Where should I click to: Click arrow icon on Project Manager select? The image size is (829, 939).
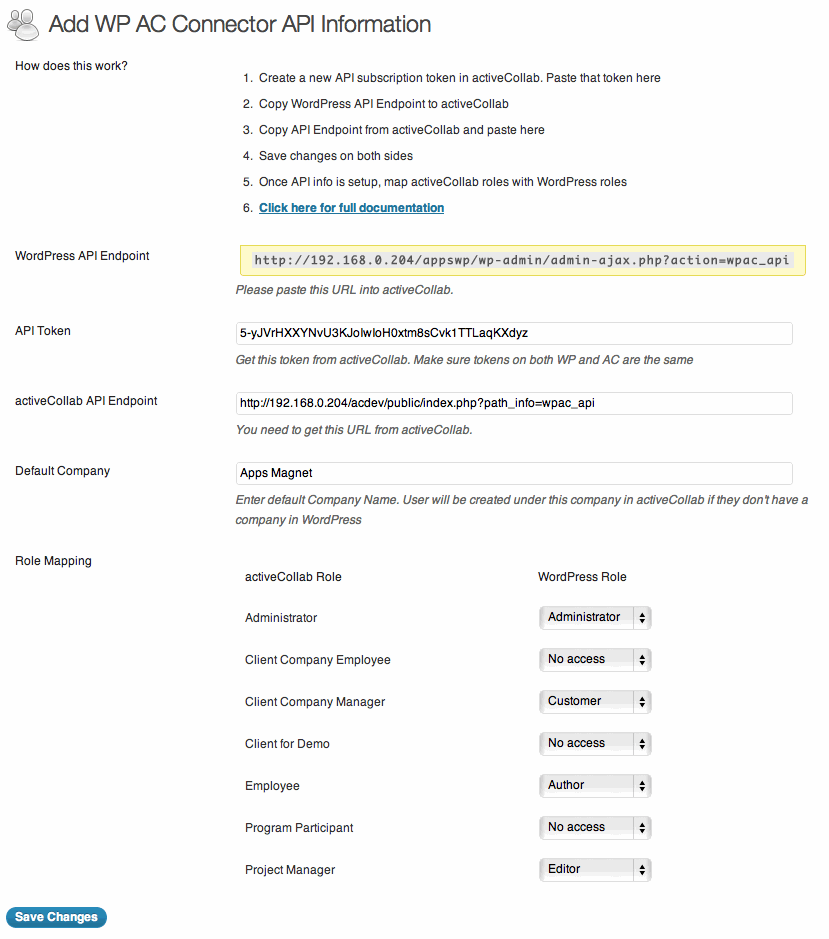642,870
